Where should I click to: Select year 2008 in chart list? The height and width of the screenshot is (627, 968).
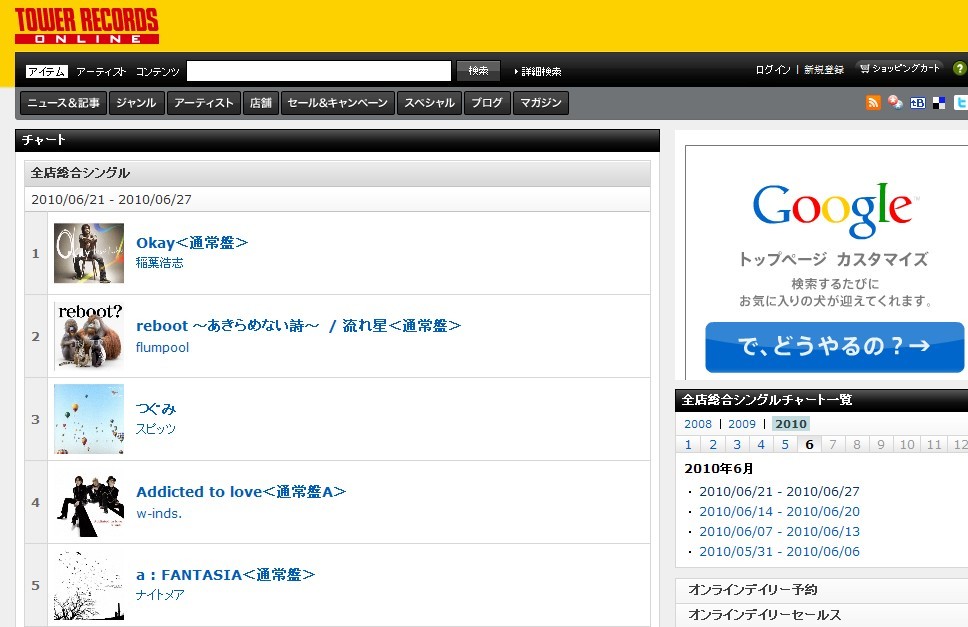[x=698, y=424]
